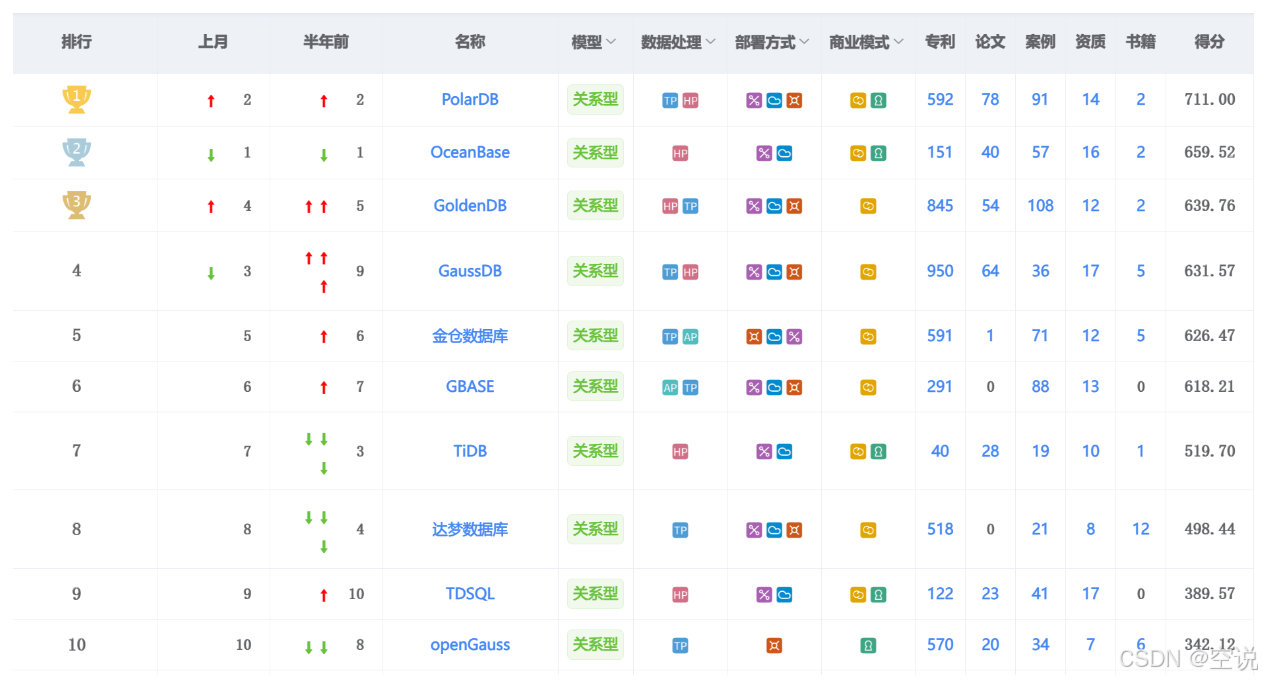
Task: Click GoldenDB patent count 845
Action: tap(940, 205)
